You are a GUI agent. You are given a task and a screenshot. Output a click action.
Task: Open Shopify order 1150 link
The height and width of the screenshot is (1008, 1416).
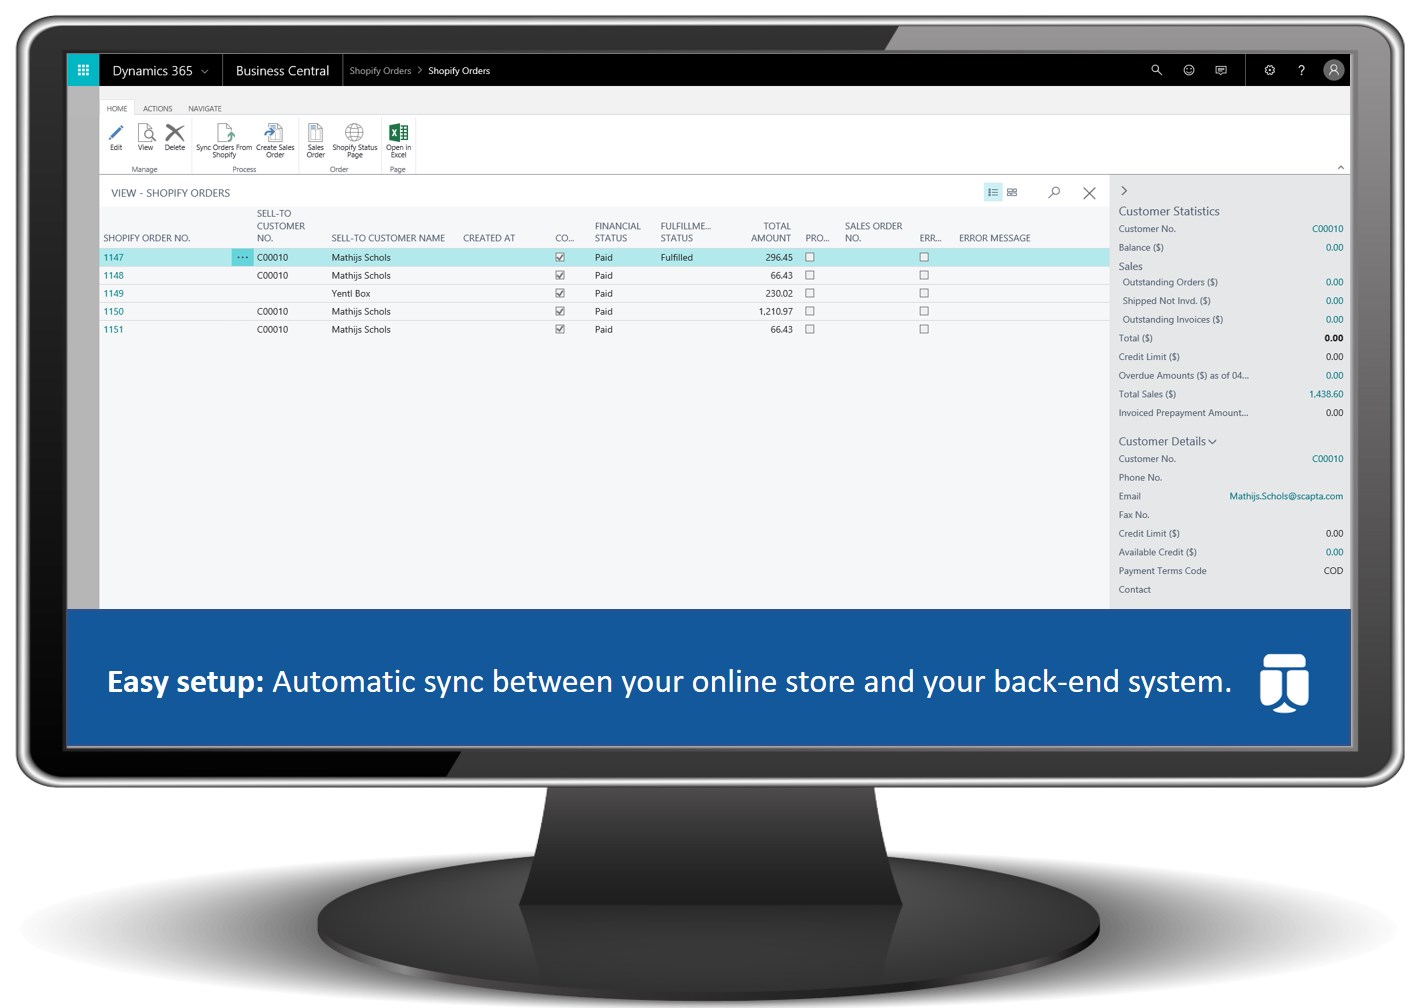114,311
